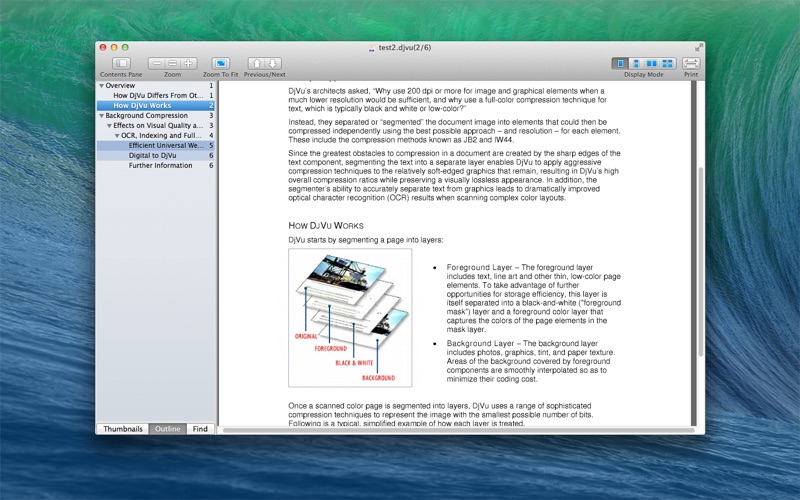The image size is (800, 500).
Task: Select two-page display mode
Action: [652, 63]
